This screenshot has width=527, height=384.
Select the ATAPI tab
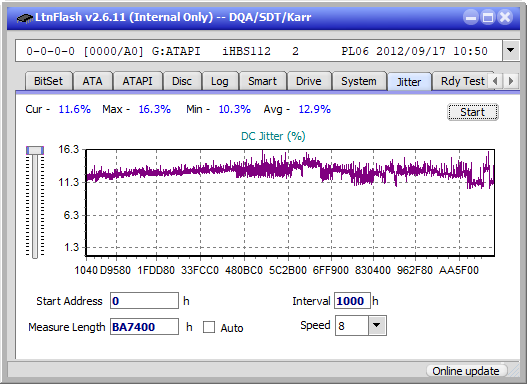pos(137,81)
